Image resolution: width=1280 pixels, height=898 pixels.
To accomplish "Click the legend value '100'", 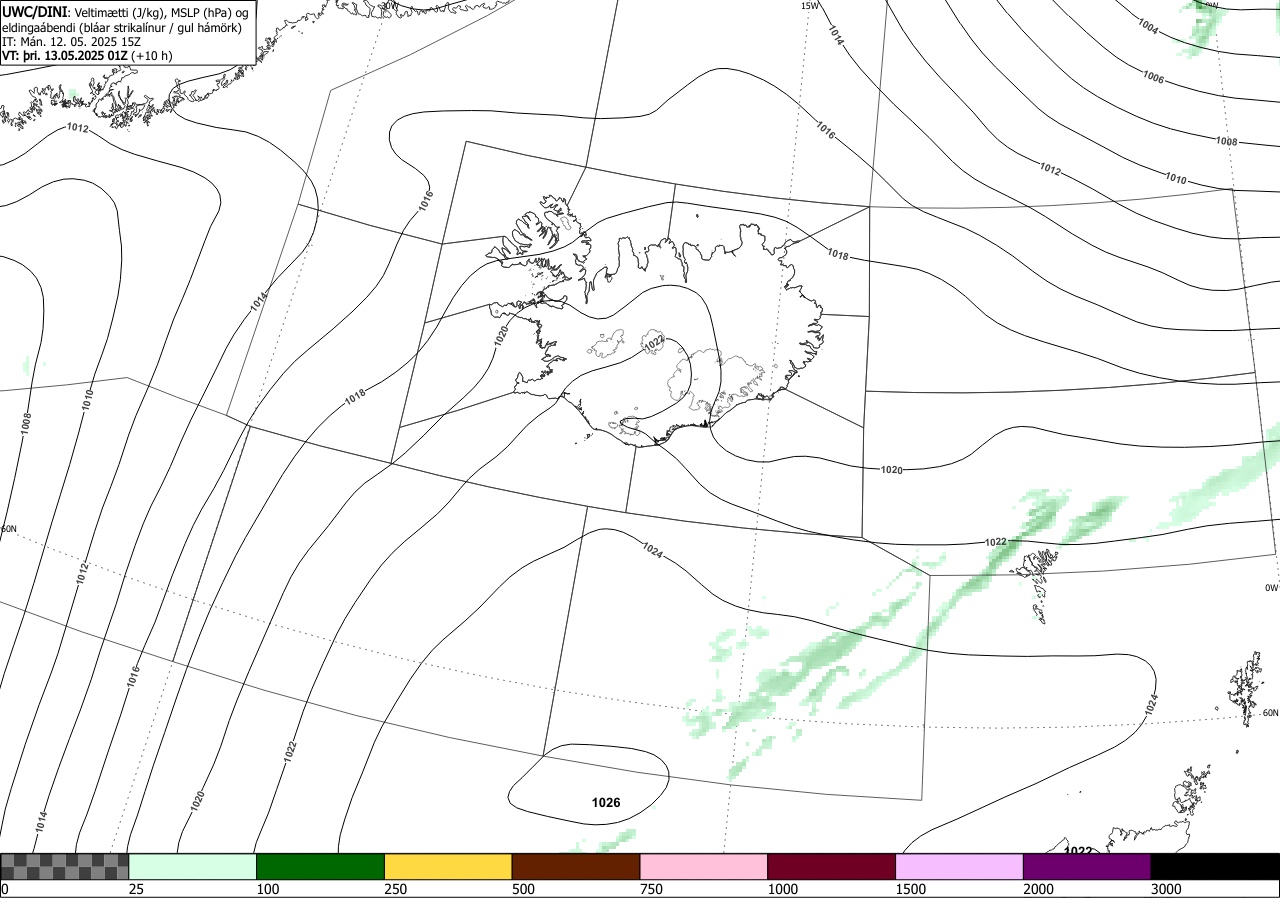I will (x=267, y=889).
